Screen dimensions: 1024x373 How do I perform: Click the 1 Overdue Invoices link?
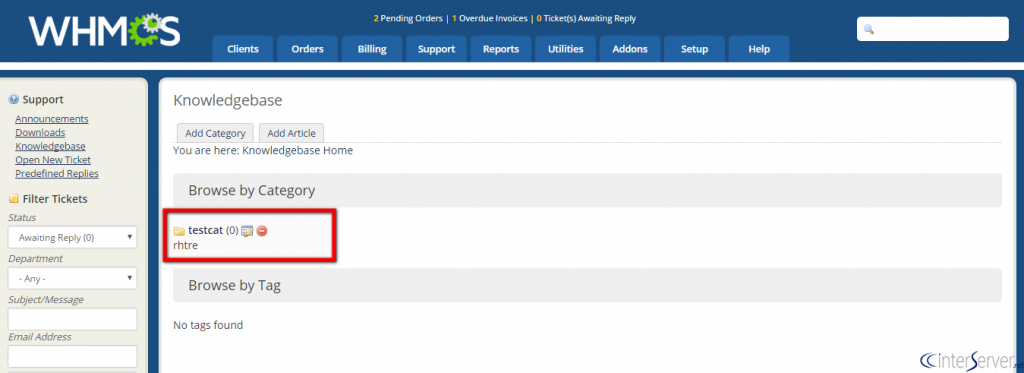tap(490, 19)
